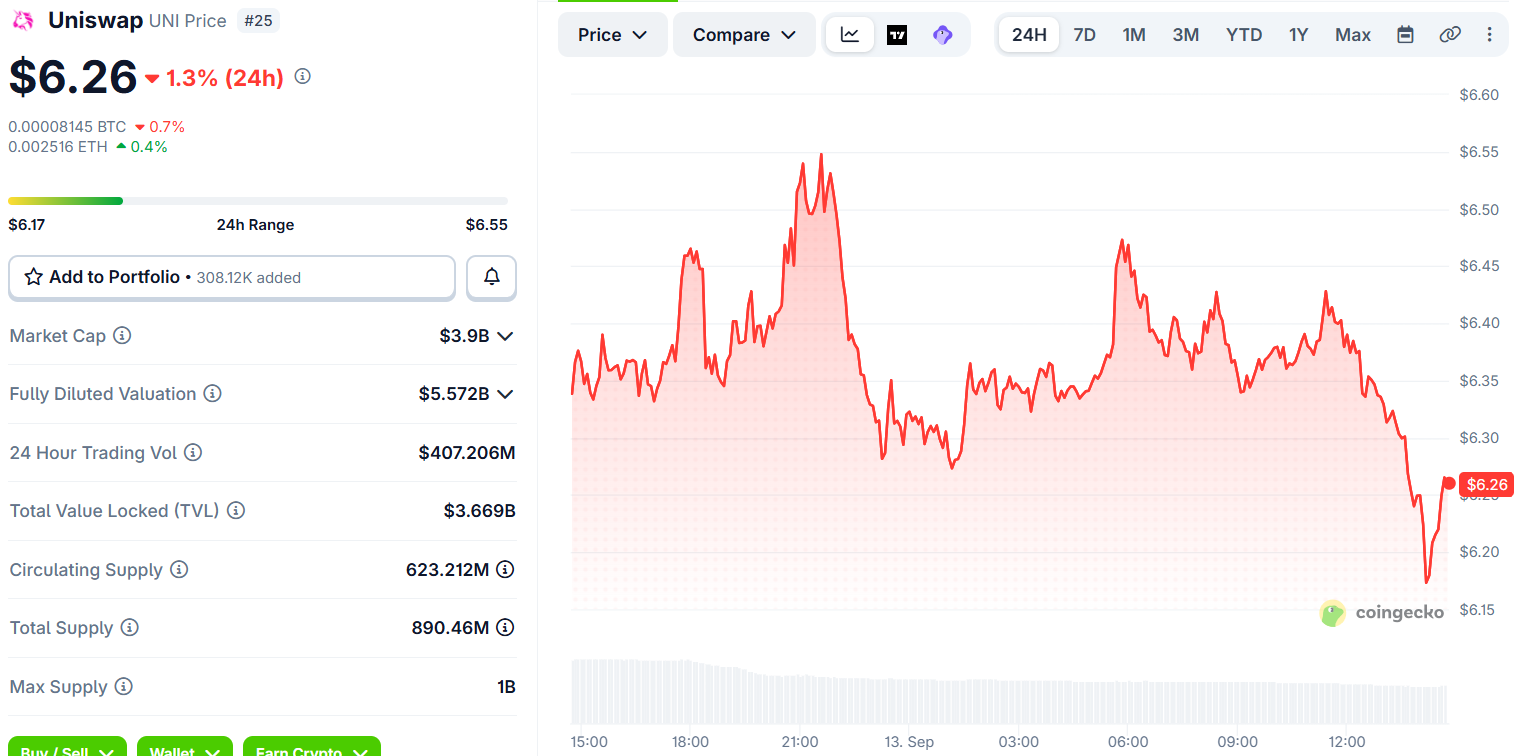Switch to the TradingView chart icon
1517x756 pixels.
point(897,35)
